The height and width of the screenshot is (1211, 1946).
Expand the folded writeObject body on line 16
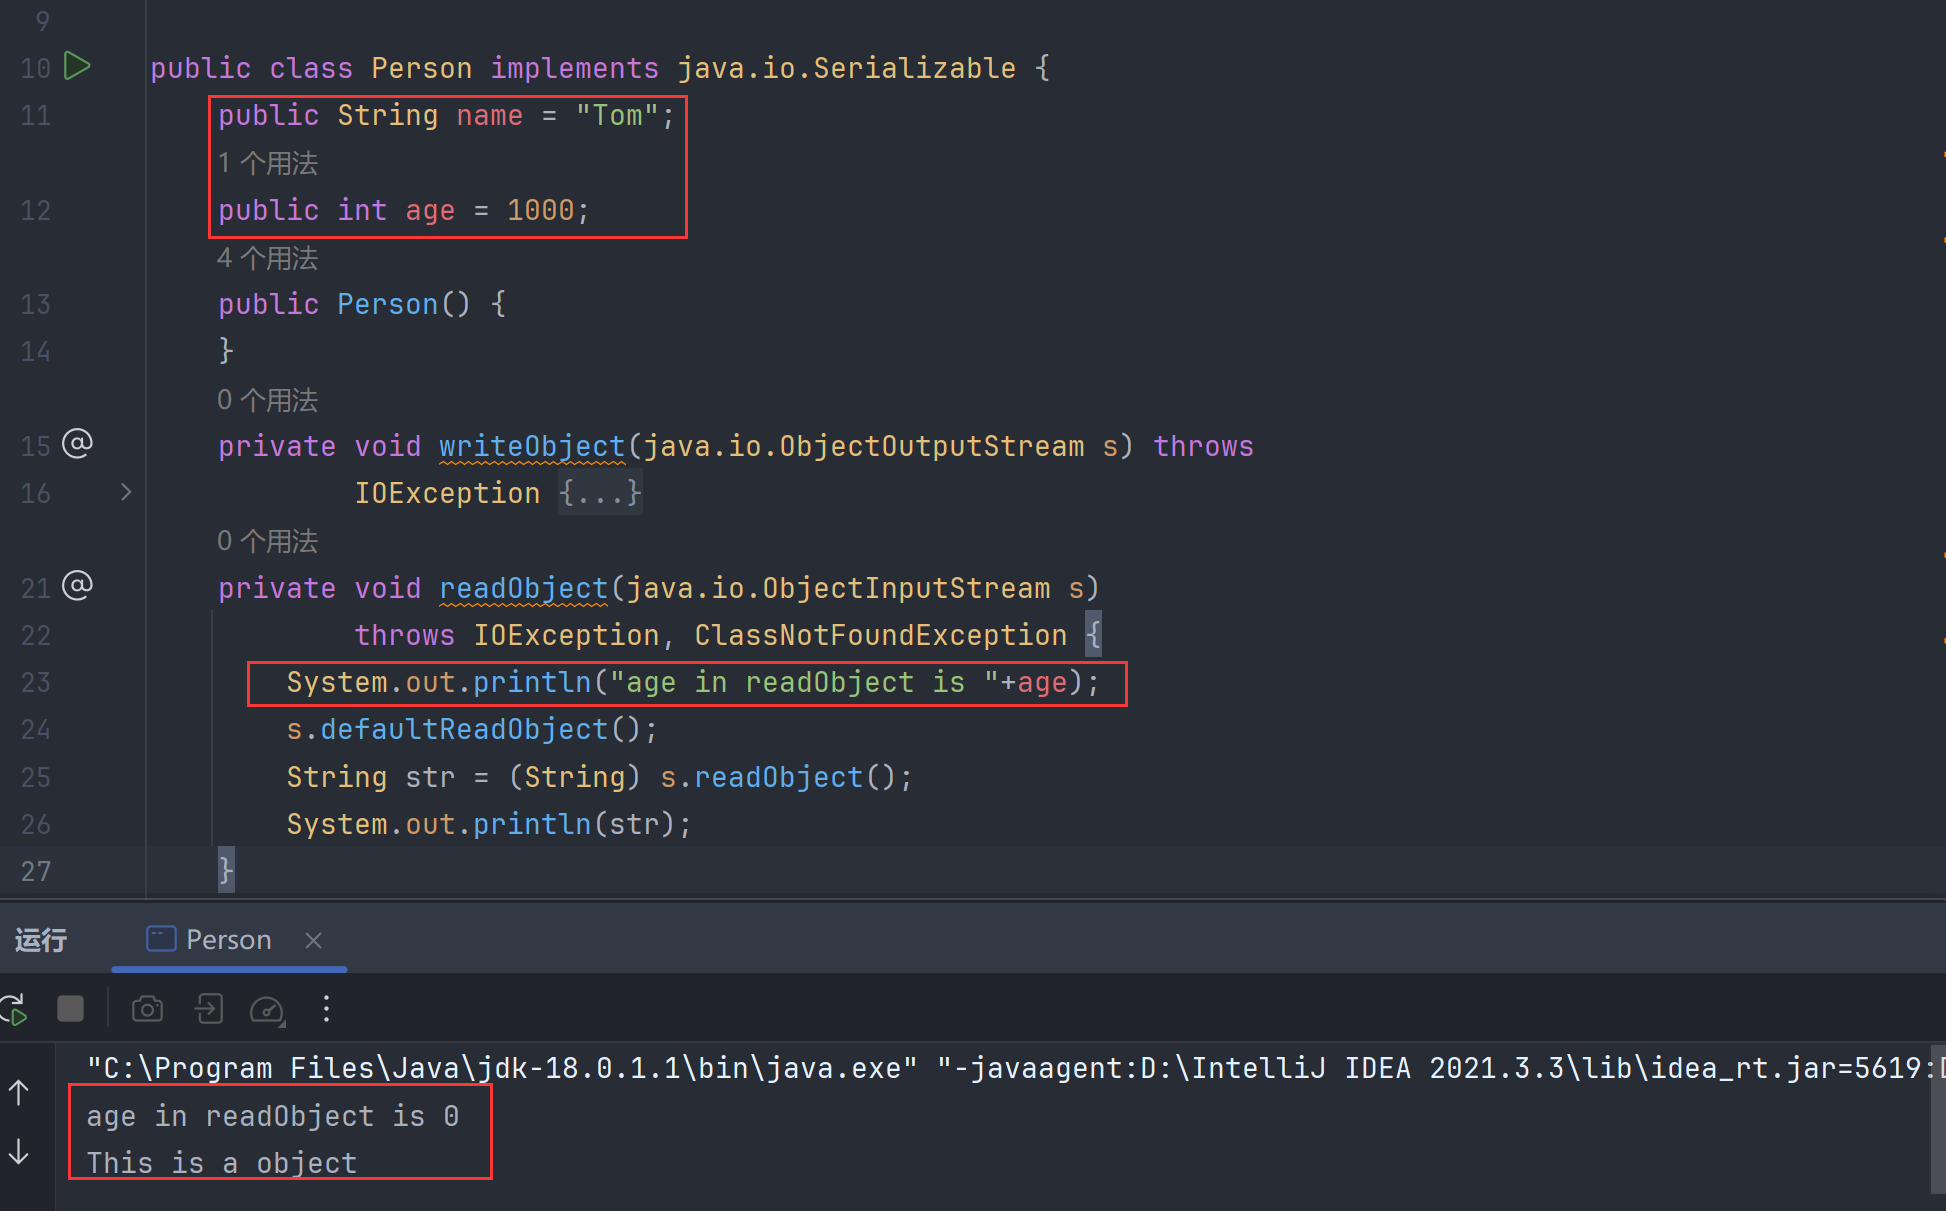coord(126,492)
